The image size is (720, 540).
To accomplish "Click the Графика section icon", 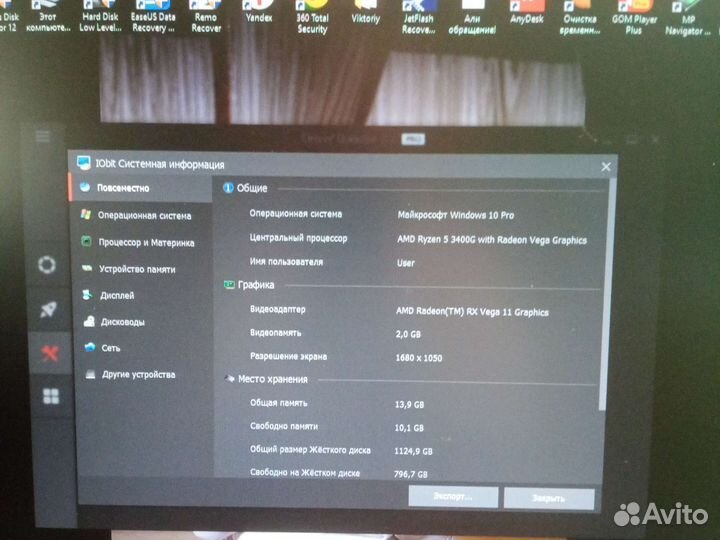I will click(229, 285).
